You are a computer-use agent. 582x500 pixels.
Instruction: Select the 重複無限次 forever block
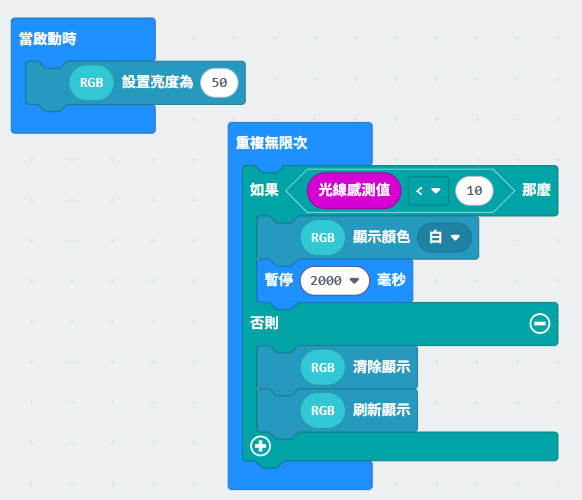click(x=272, y=143)
